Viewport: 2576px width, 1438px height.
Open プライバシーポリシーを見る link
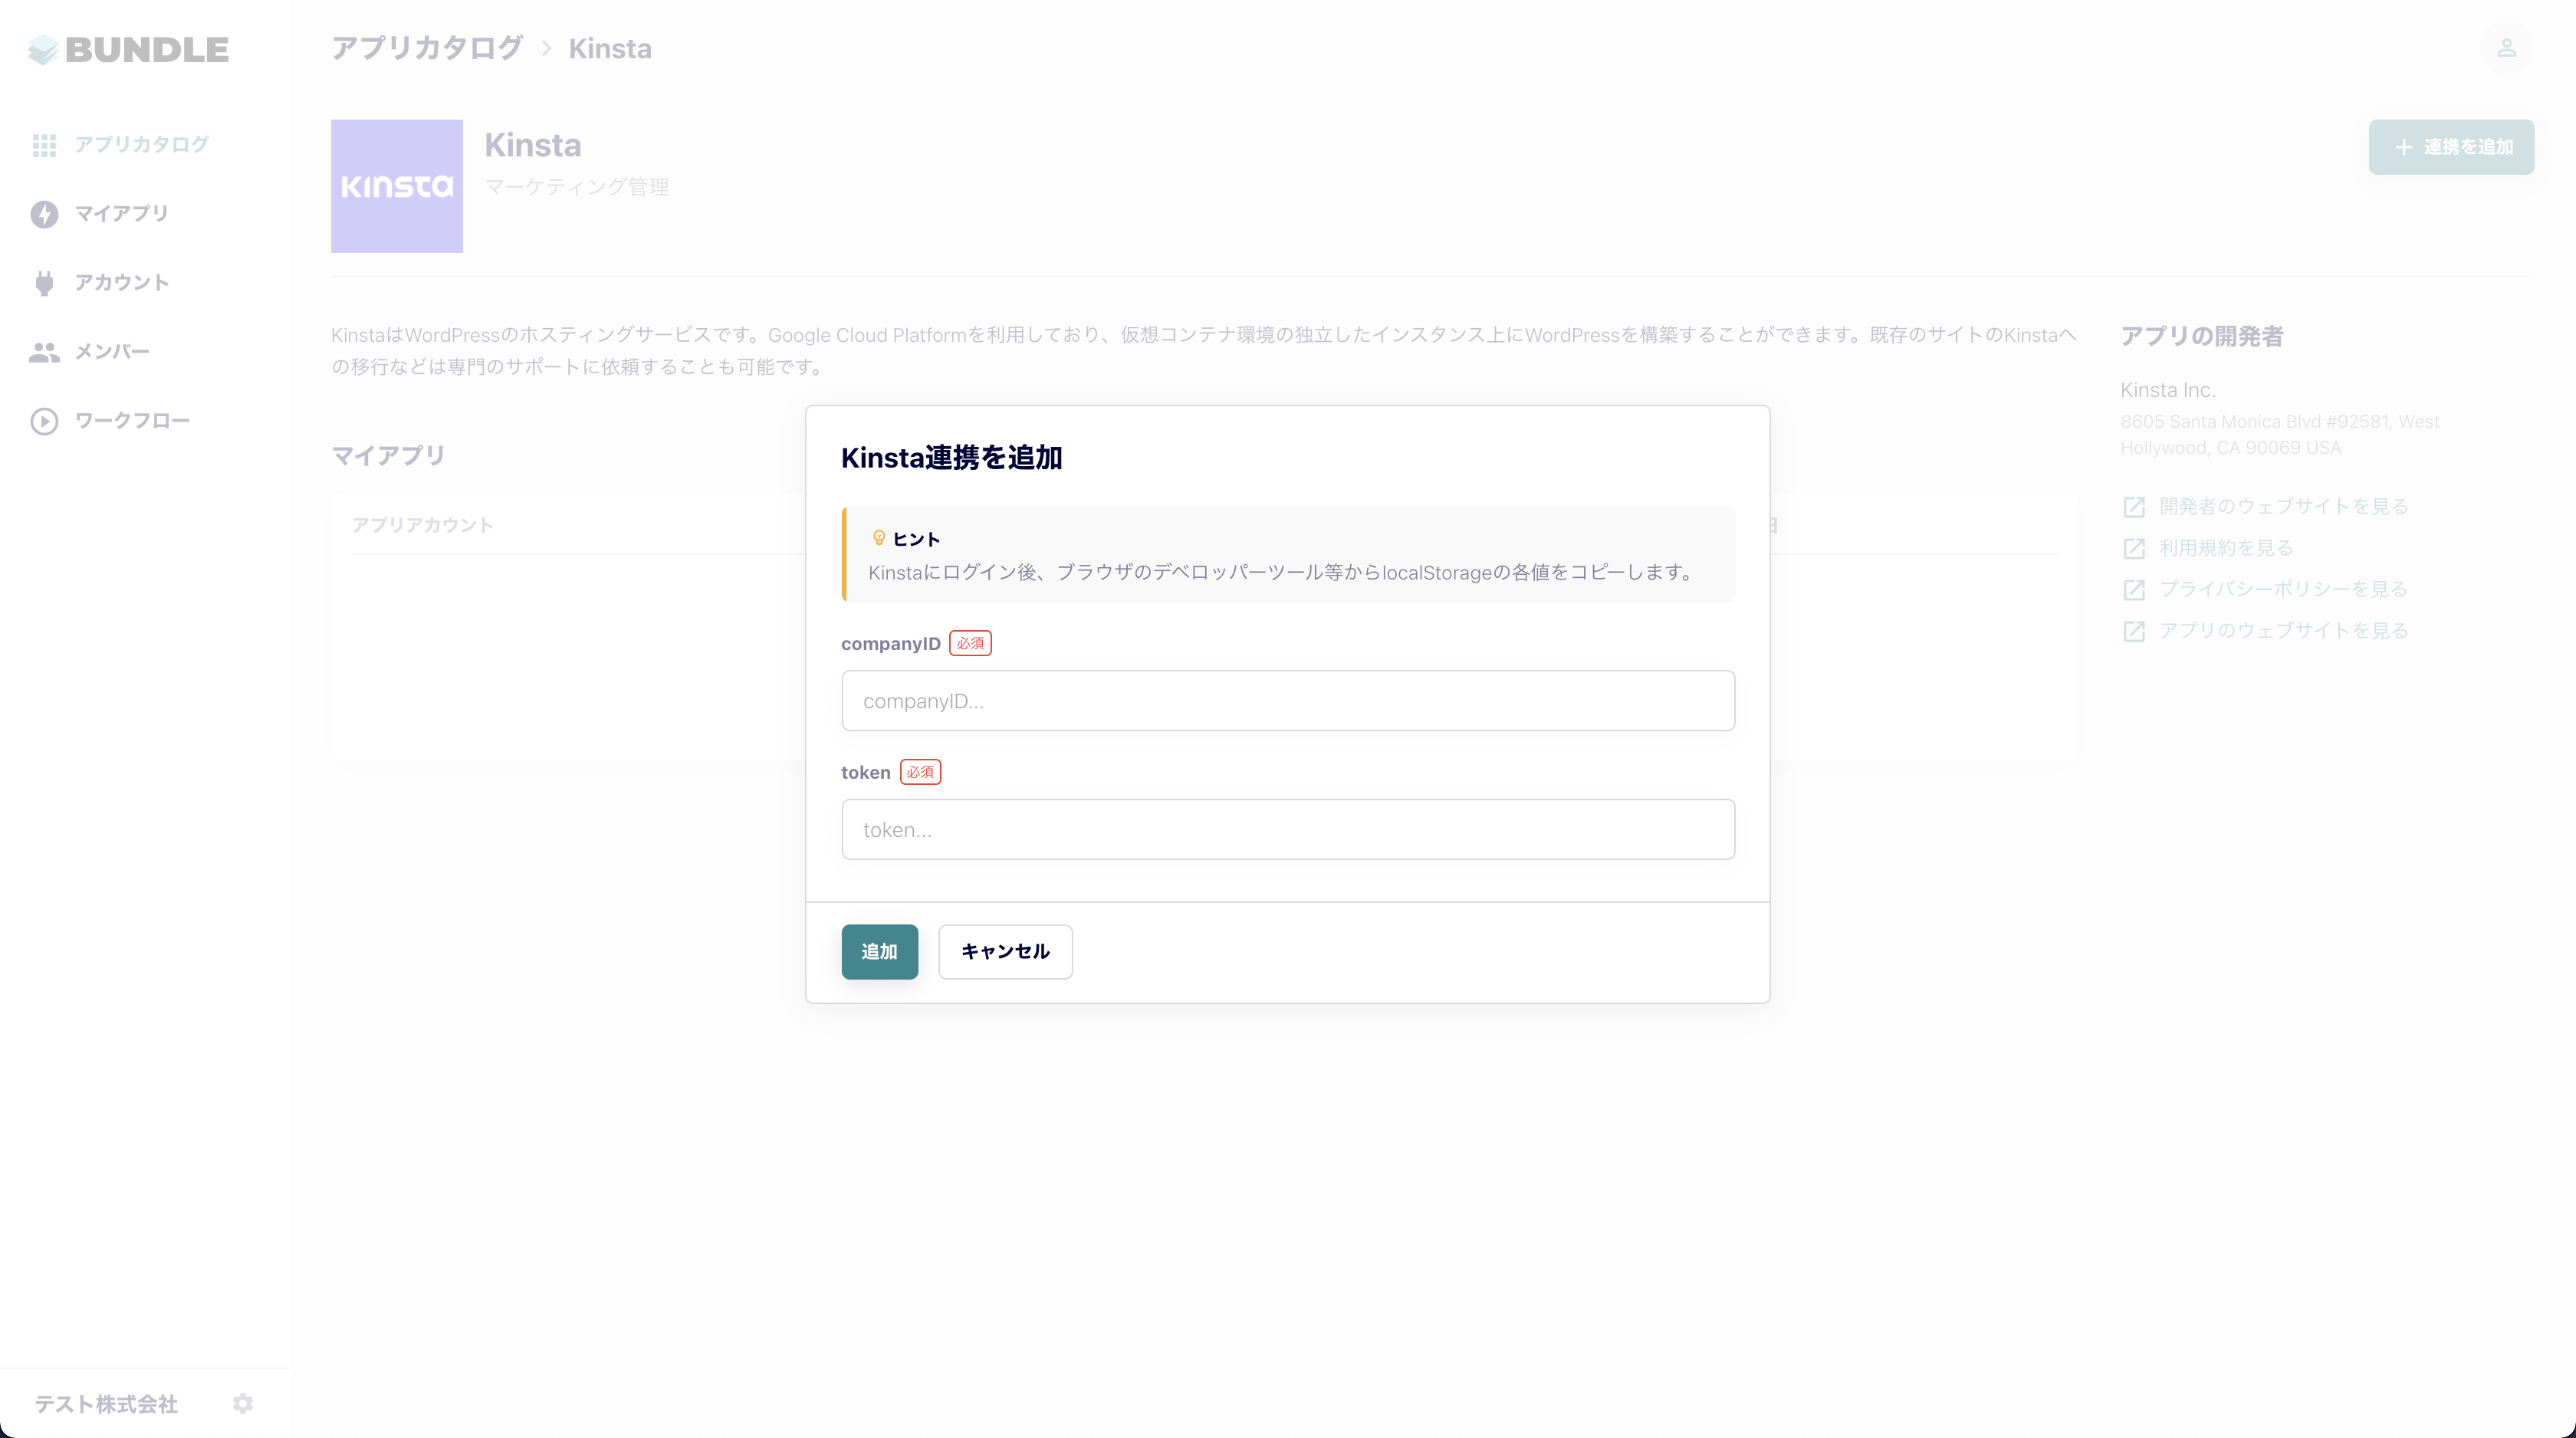2283,589
